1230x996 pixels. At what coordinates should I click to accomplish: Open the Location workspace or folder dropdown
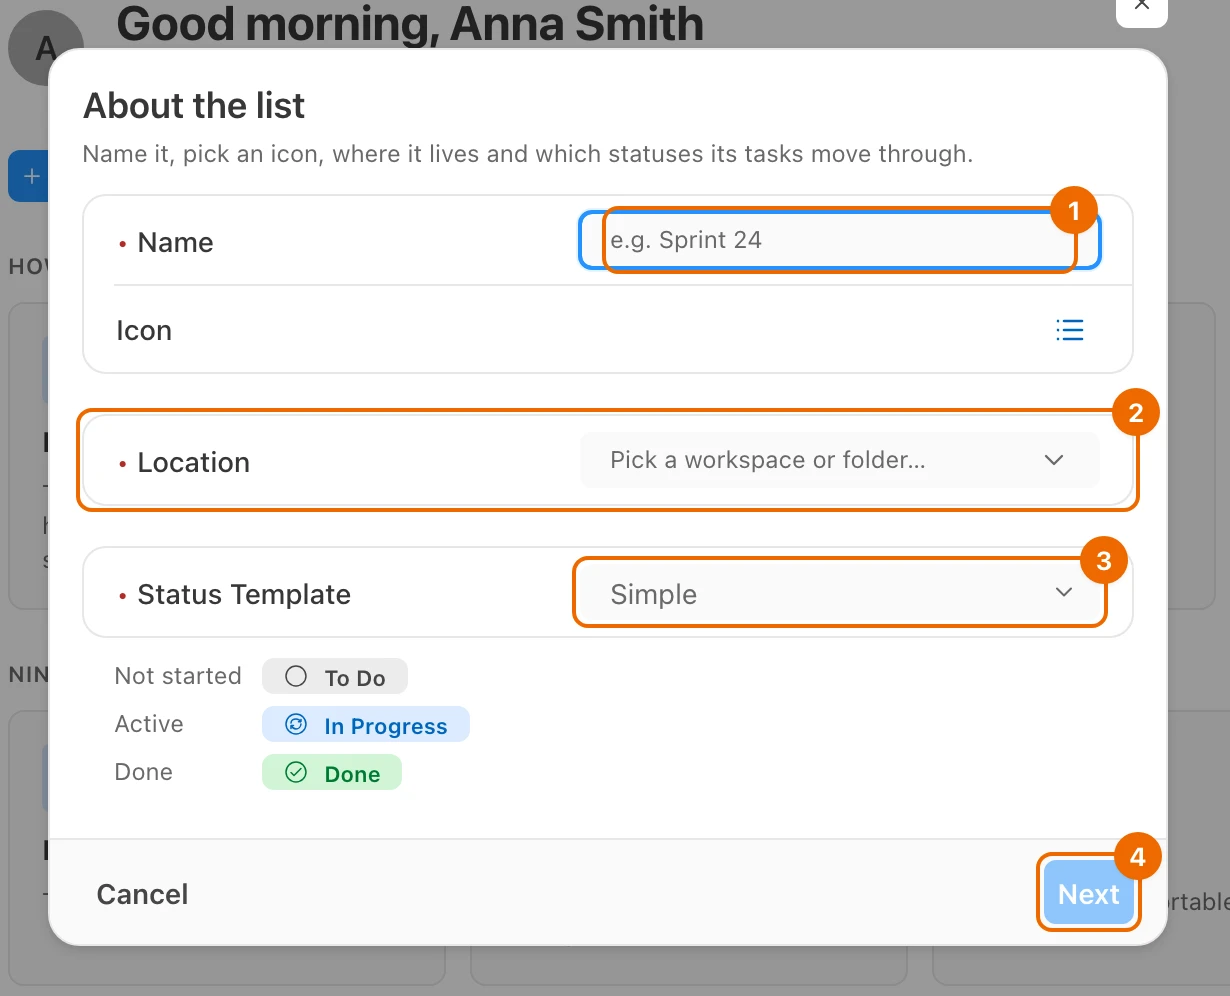pyautogui.click(x=840, y=460)
